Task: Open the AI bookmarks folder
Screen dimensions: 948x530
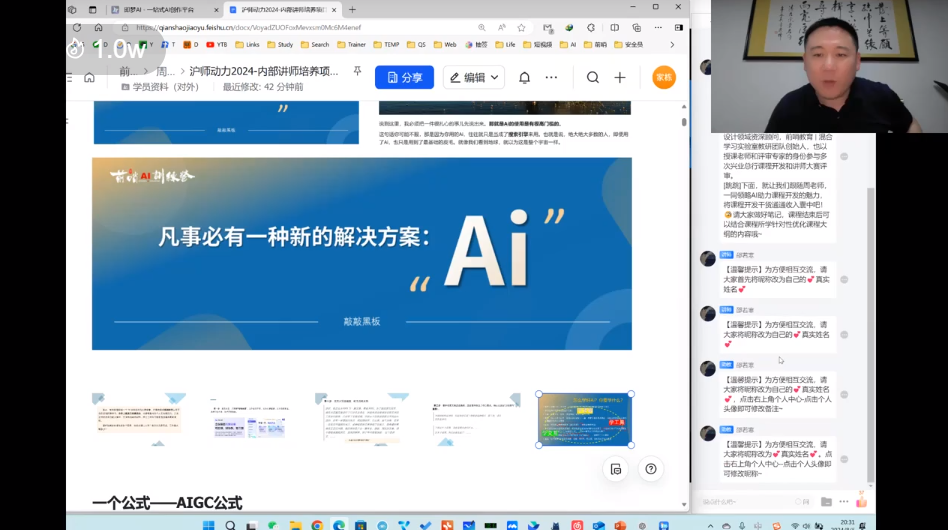Action: [x=568, y=45]
